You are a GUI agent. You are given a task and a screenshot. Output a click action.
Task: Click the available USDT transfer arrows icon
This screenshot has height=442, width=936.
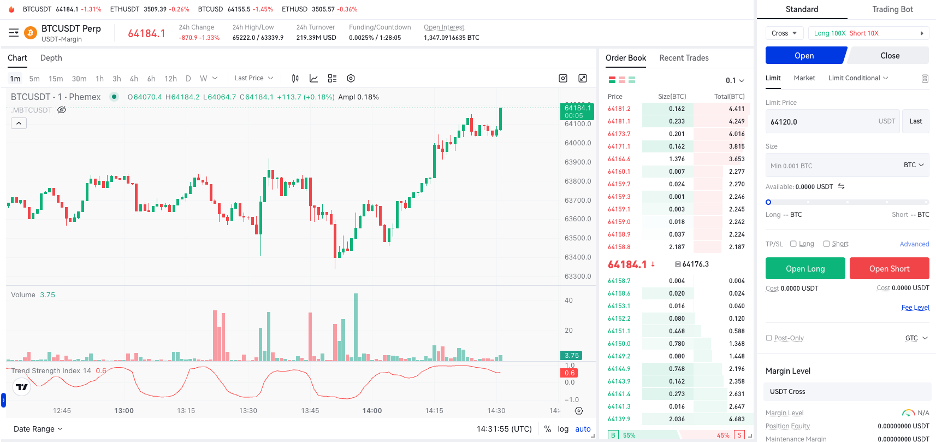(x=841, y=186)
